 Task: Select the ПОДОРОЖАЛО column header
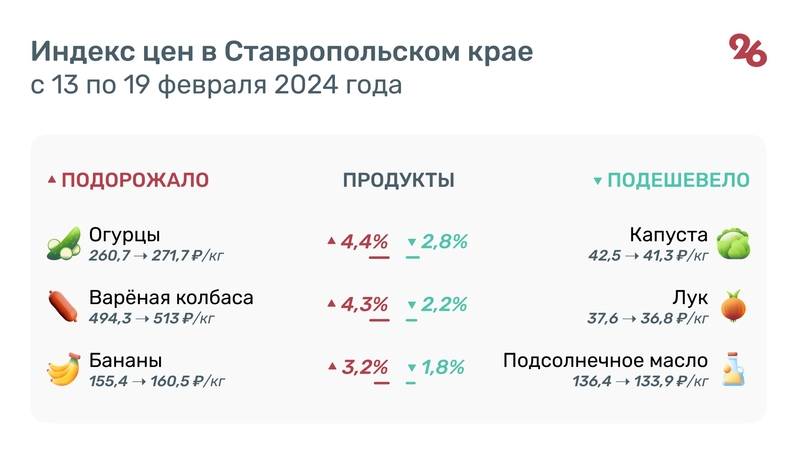pyautogui.click(x=135, y=181)
